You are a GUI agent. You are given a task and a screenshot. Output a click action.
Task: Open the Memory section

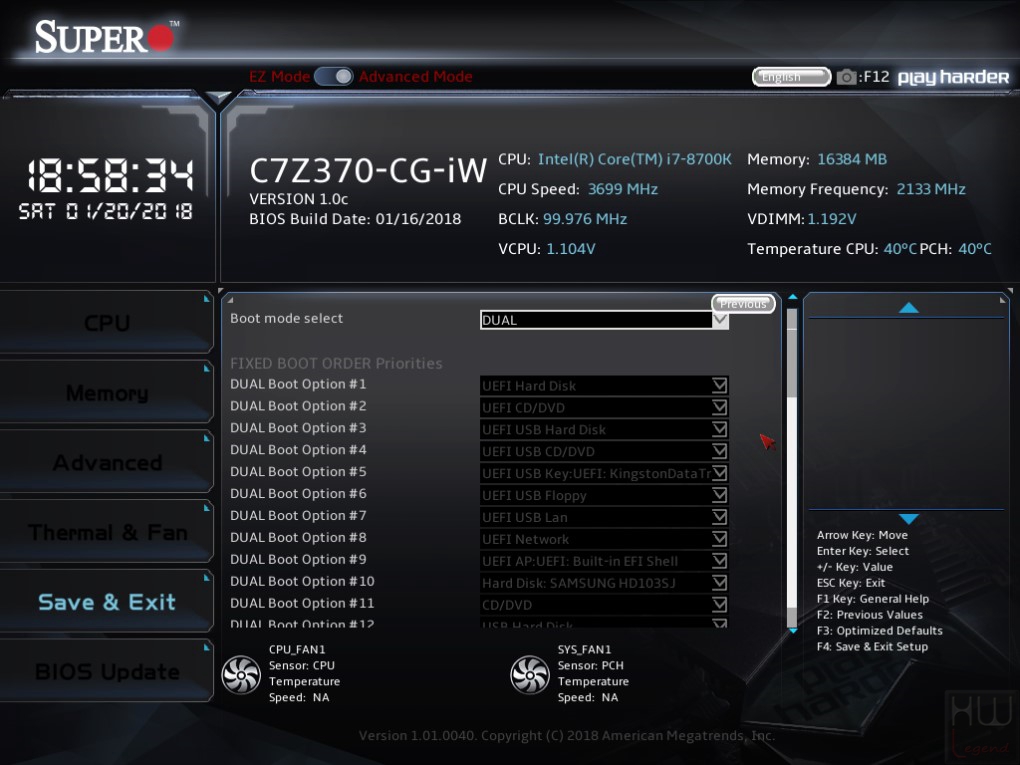(107, 393)
